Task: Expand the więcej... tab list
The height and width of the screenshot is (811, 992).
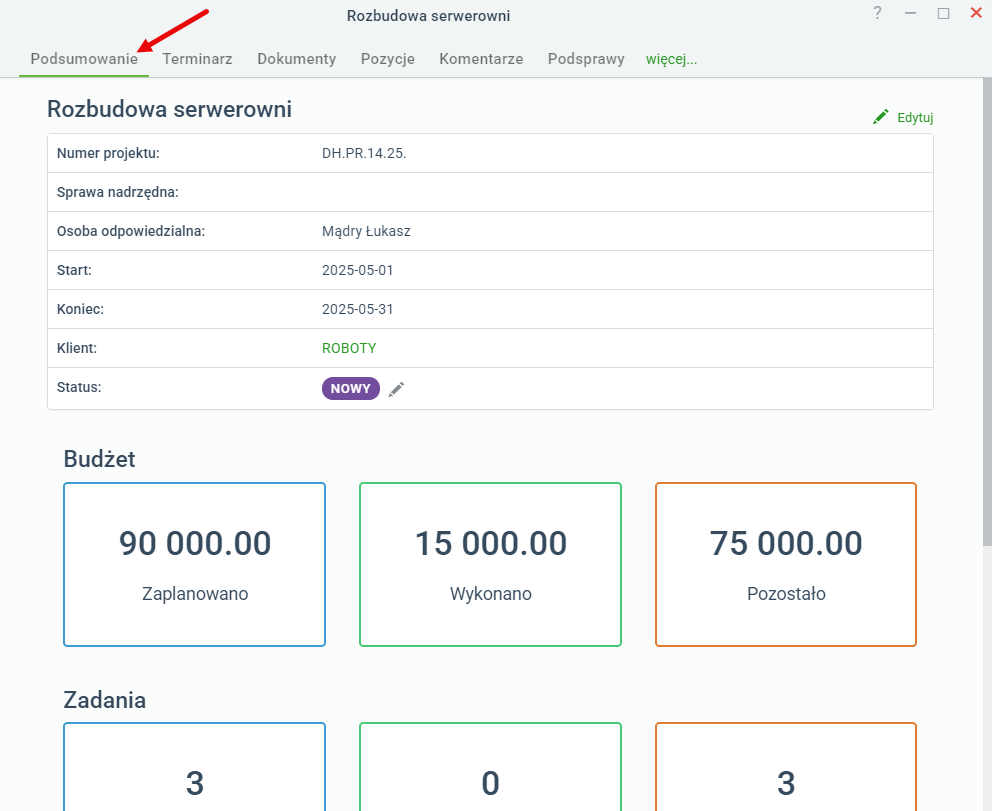Action: pyautogui.click(x=671, y=59)
